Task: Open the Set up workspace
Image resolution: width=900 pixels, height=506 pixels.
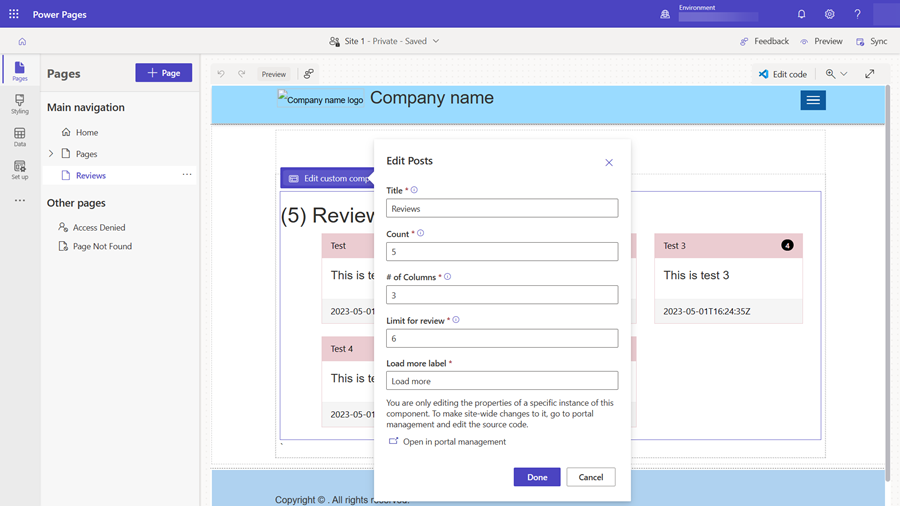Action: (x=20, y=170)
